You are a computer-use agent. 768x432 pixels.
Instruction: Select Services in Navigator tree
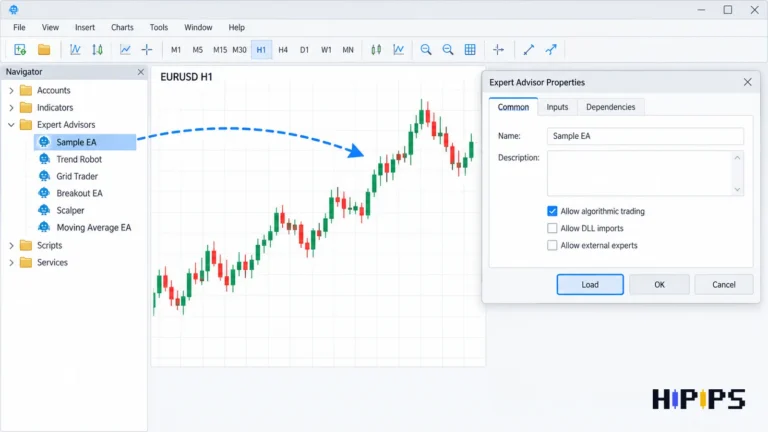coord(52,263)
